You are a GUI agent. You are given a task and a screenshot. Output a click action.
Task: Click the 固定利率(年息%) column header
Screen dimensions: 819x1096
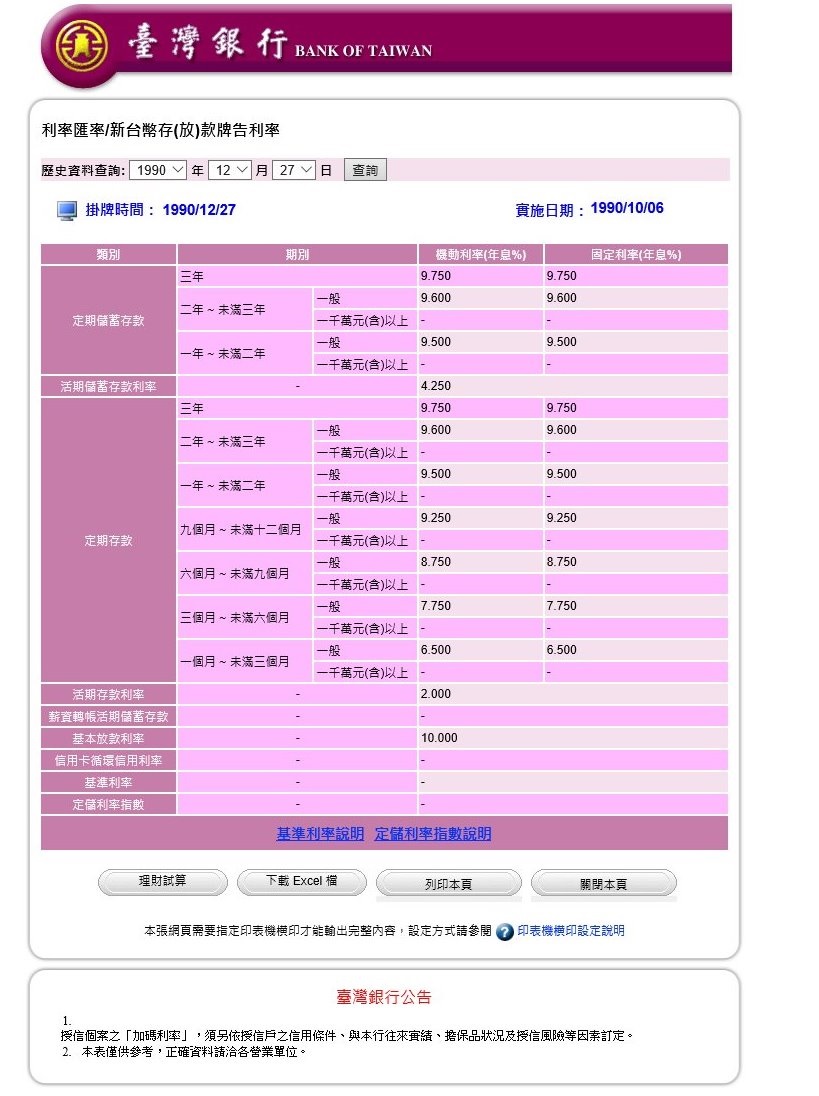pos(636,254)
